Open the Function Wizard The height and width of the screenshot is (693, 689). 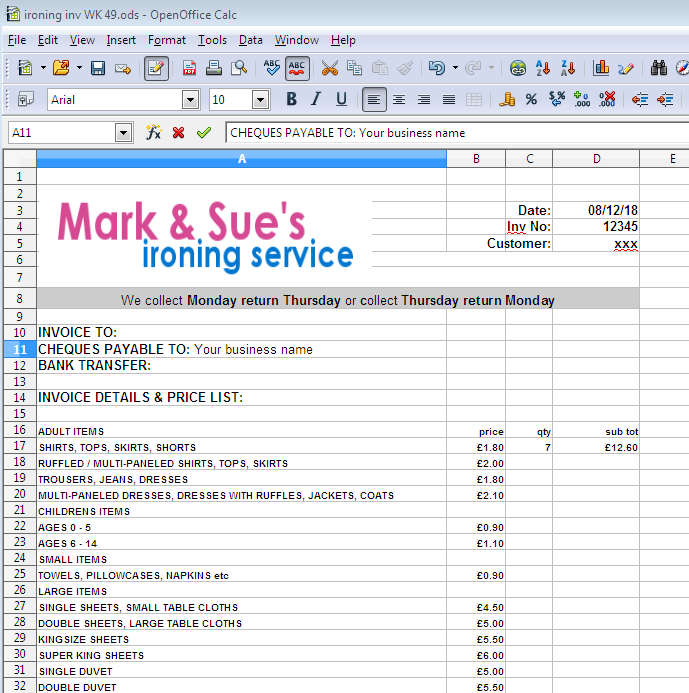click(x=153, y=132)
